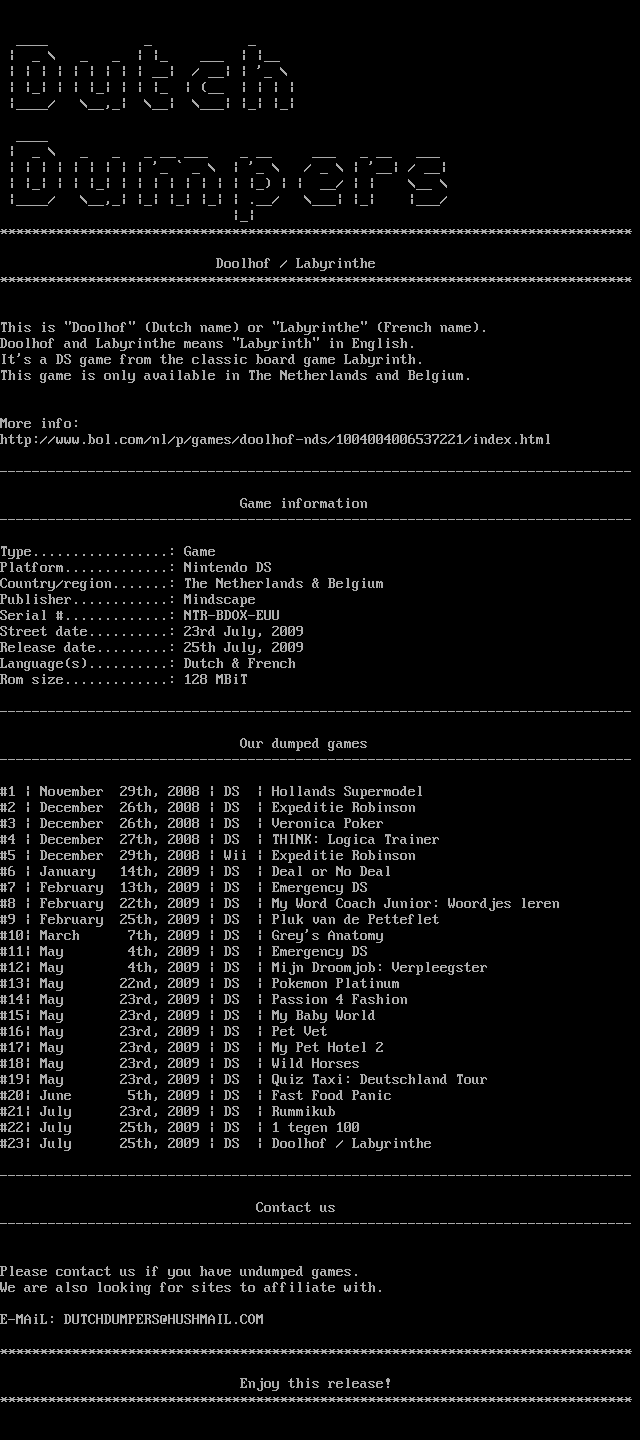Click the 'Hollands Supermodel' entry
This screenshot has width=640, height=1440.
348,792
